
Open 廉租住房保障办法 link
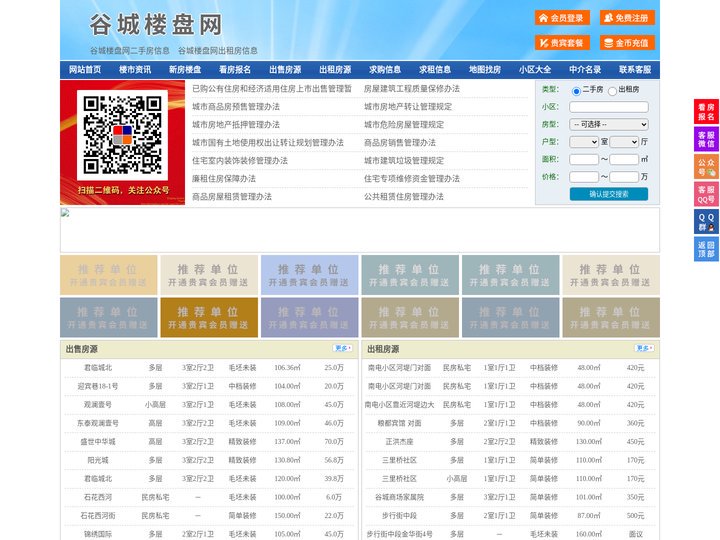[224, 178]
